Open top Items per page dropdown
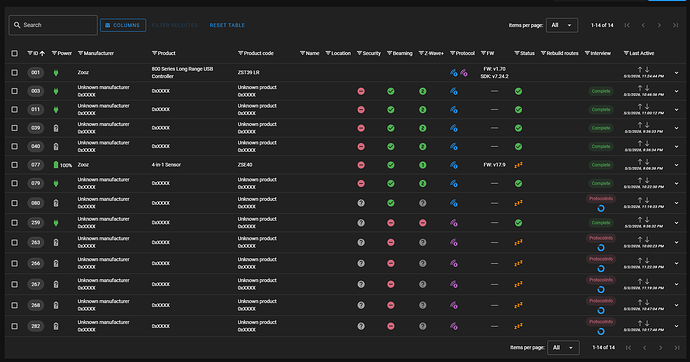This screenshot has height=362, width=690. click(x=562, y=25)
